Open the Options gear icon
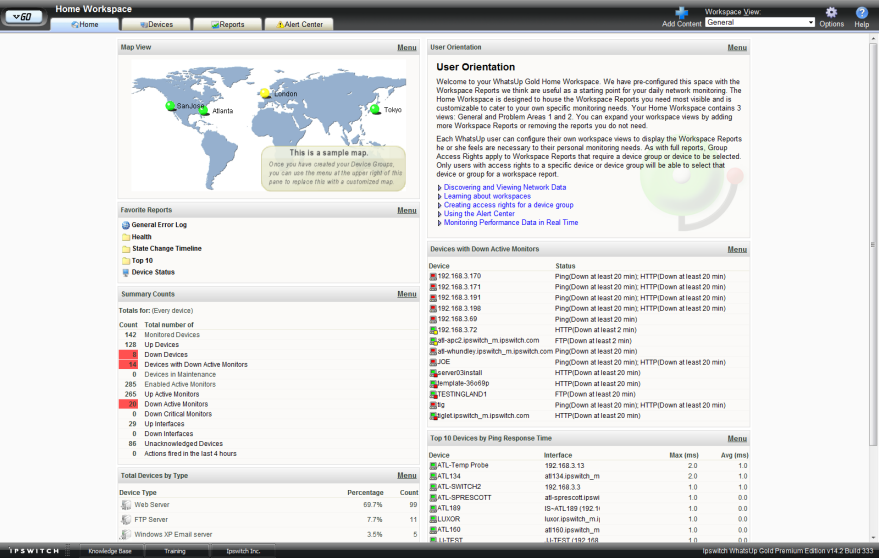879x558 pixels. coord(831,13)
